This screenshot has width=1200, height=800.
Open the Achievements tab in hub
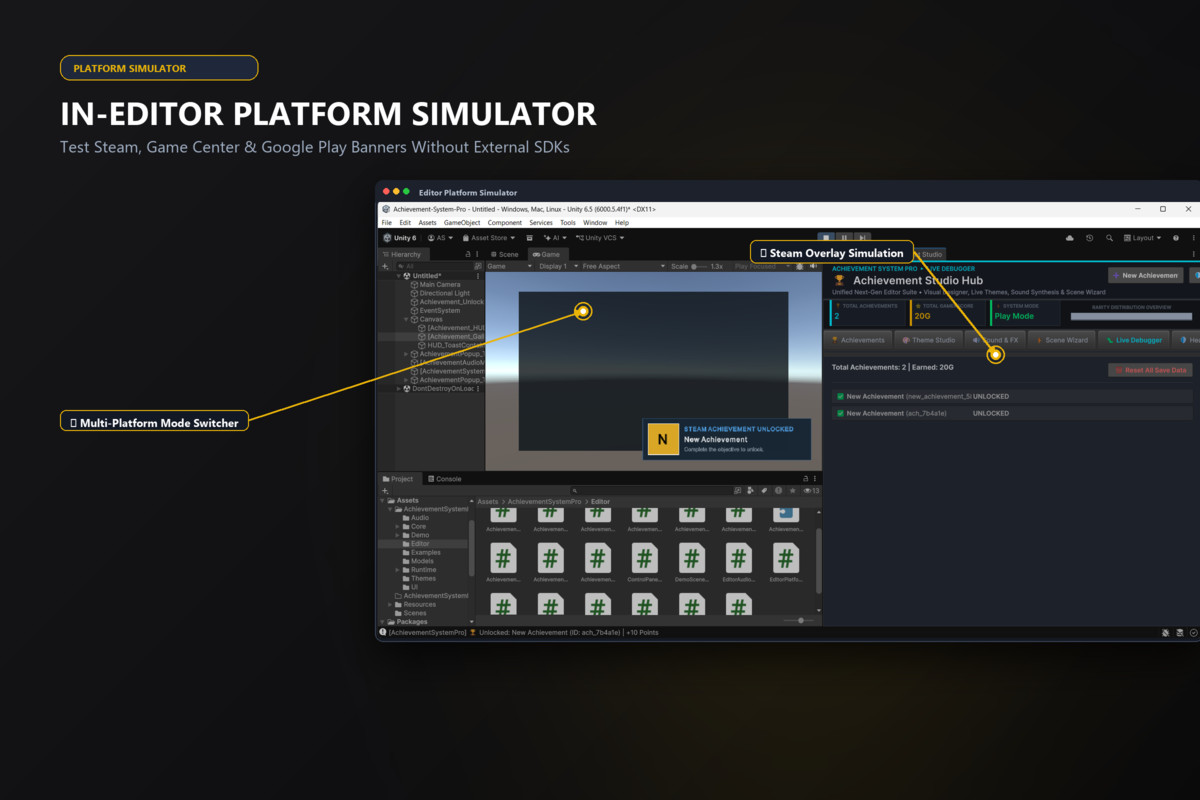(859, 340)
